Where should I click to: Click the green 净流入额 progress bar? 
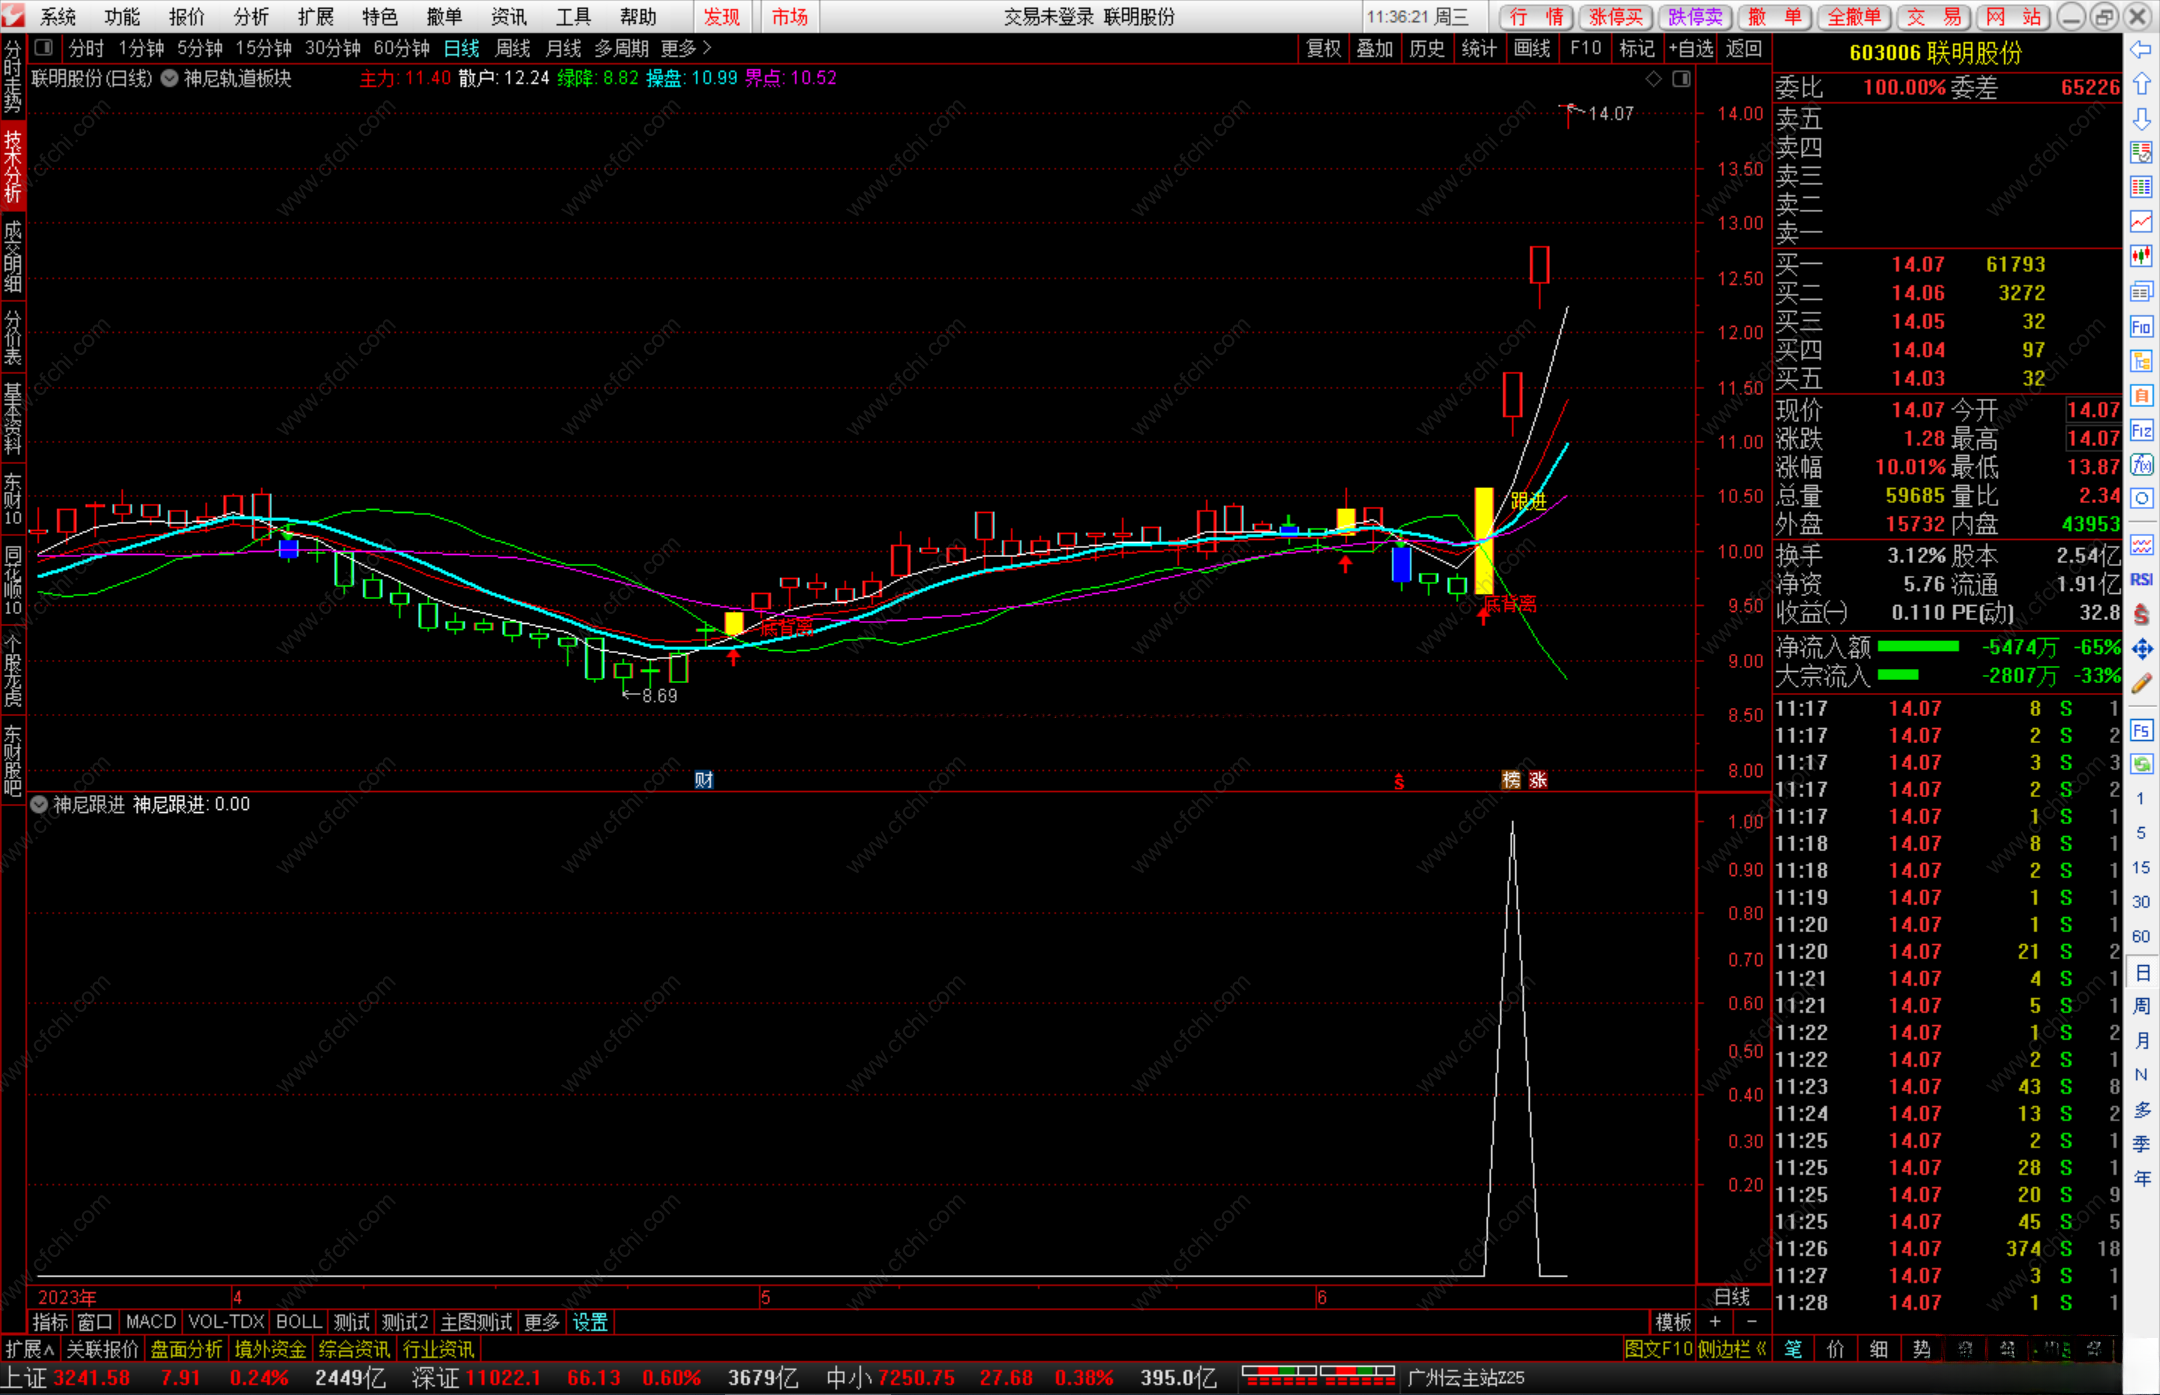1917,647
